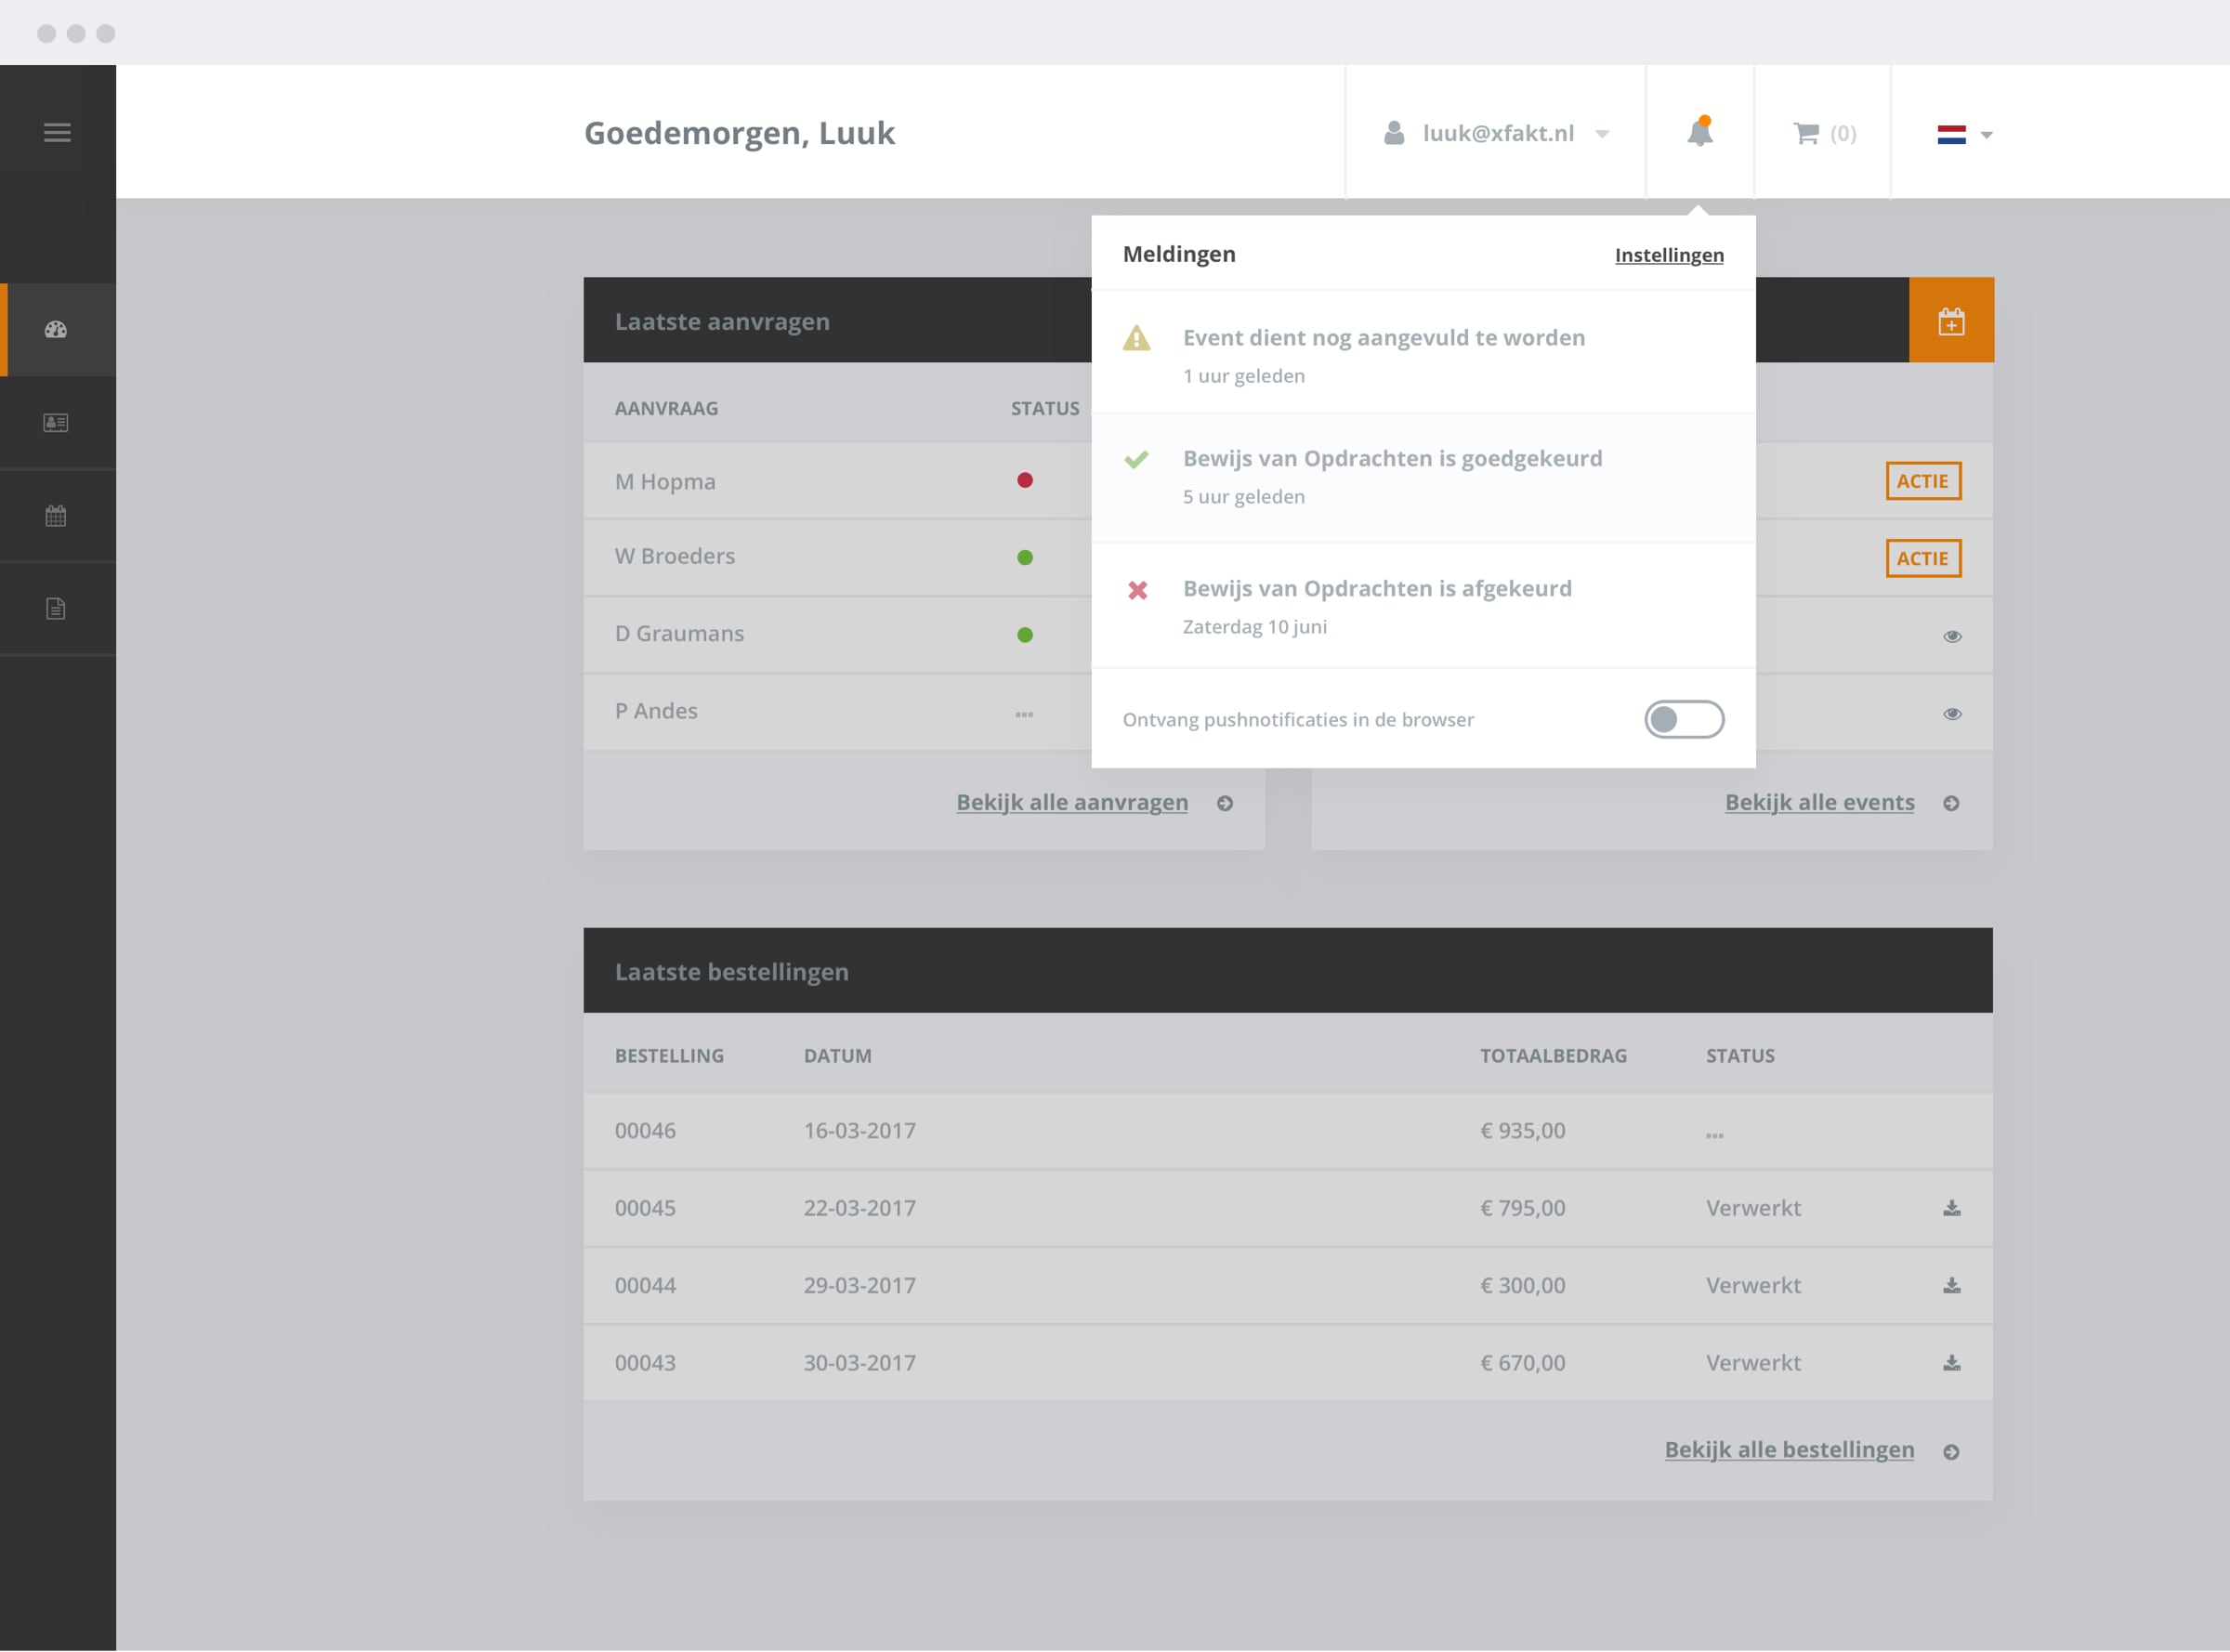Open Instellingen link in Meldingen

(1668, 255)
